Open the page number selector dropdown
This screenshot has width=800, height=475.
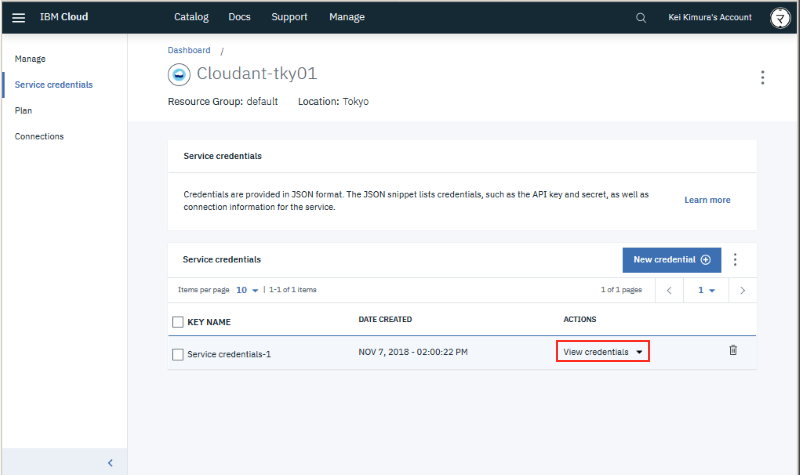coord(706,290)
